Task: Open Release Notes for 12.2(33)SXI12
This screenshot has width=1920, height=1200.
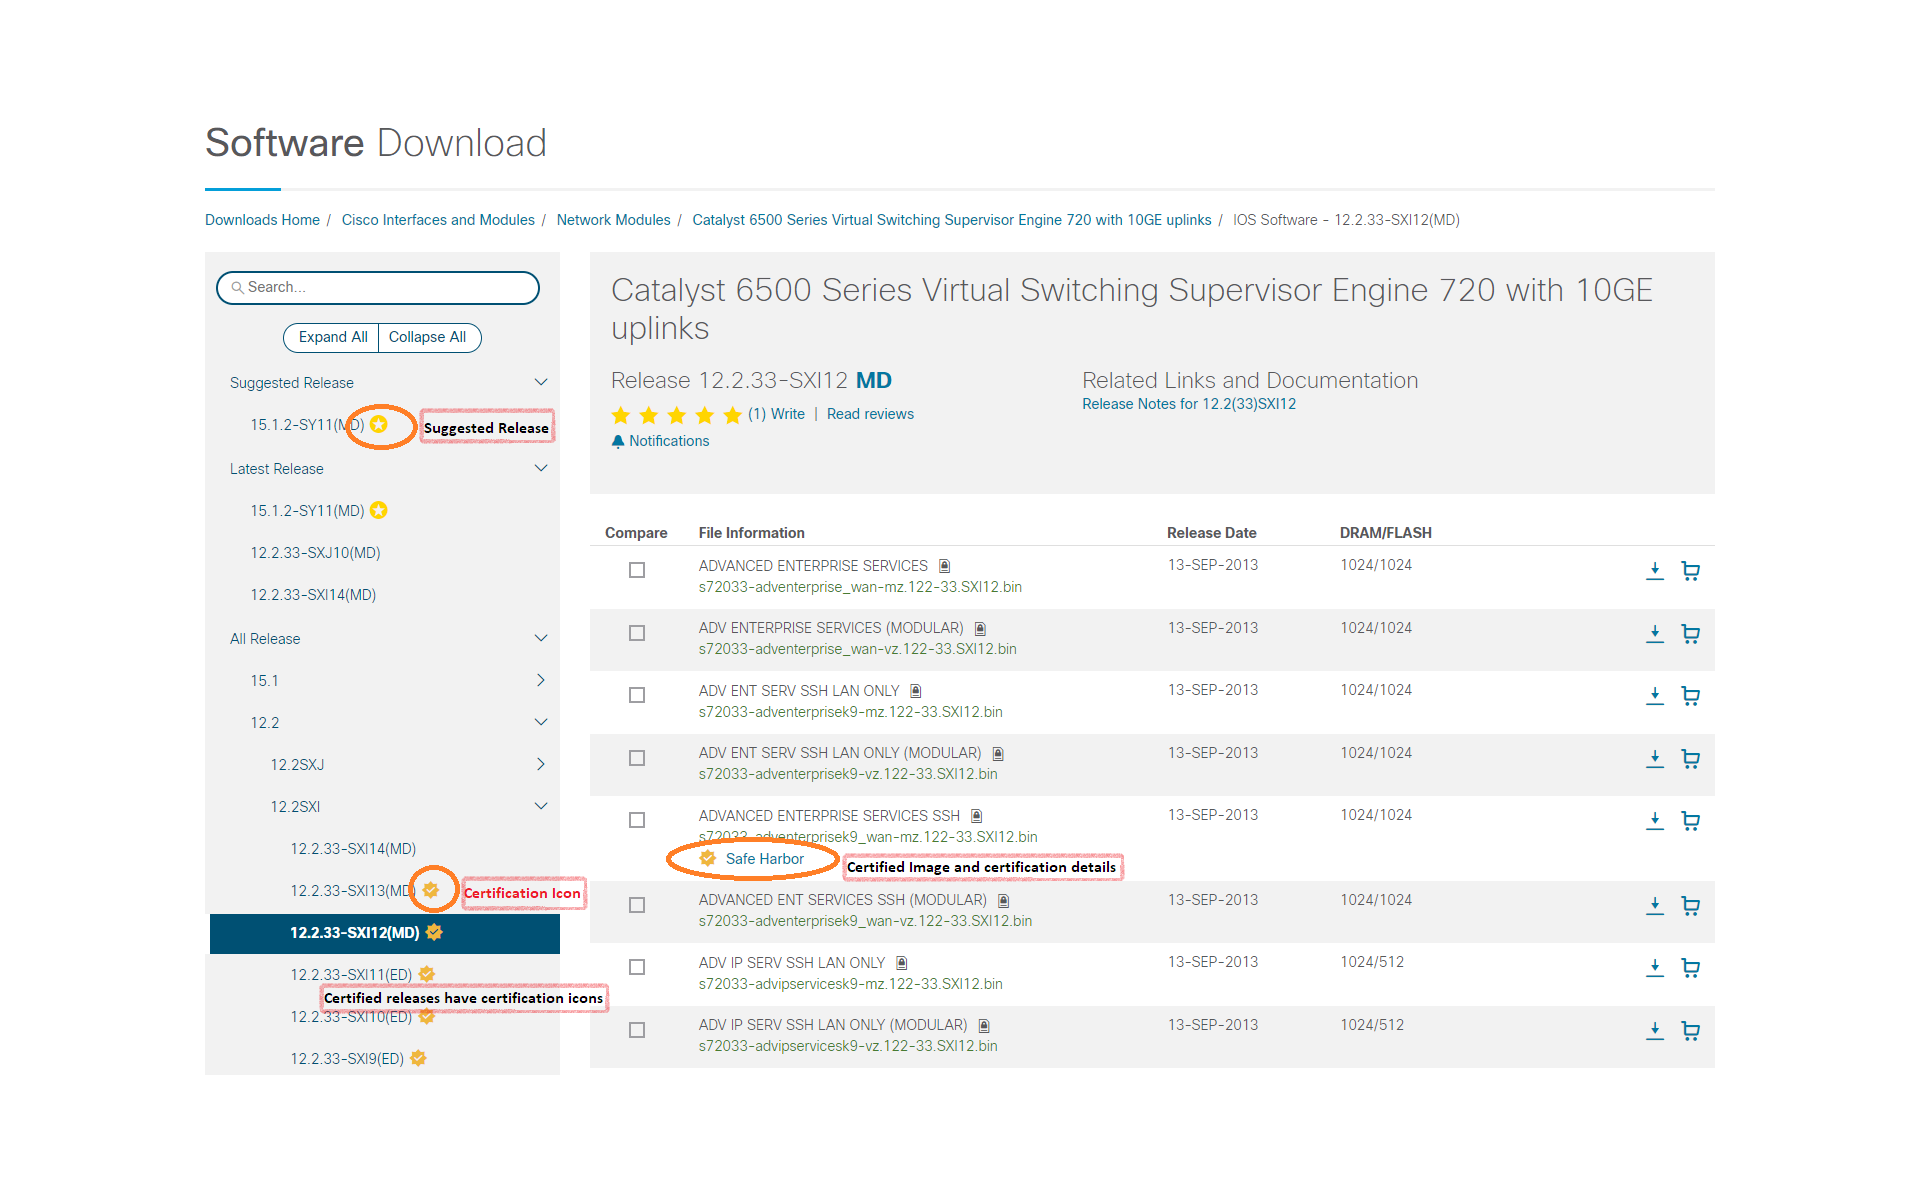Action: click(x=1188, y=404)
